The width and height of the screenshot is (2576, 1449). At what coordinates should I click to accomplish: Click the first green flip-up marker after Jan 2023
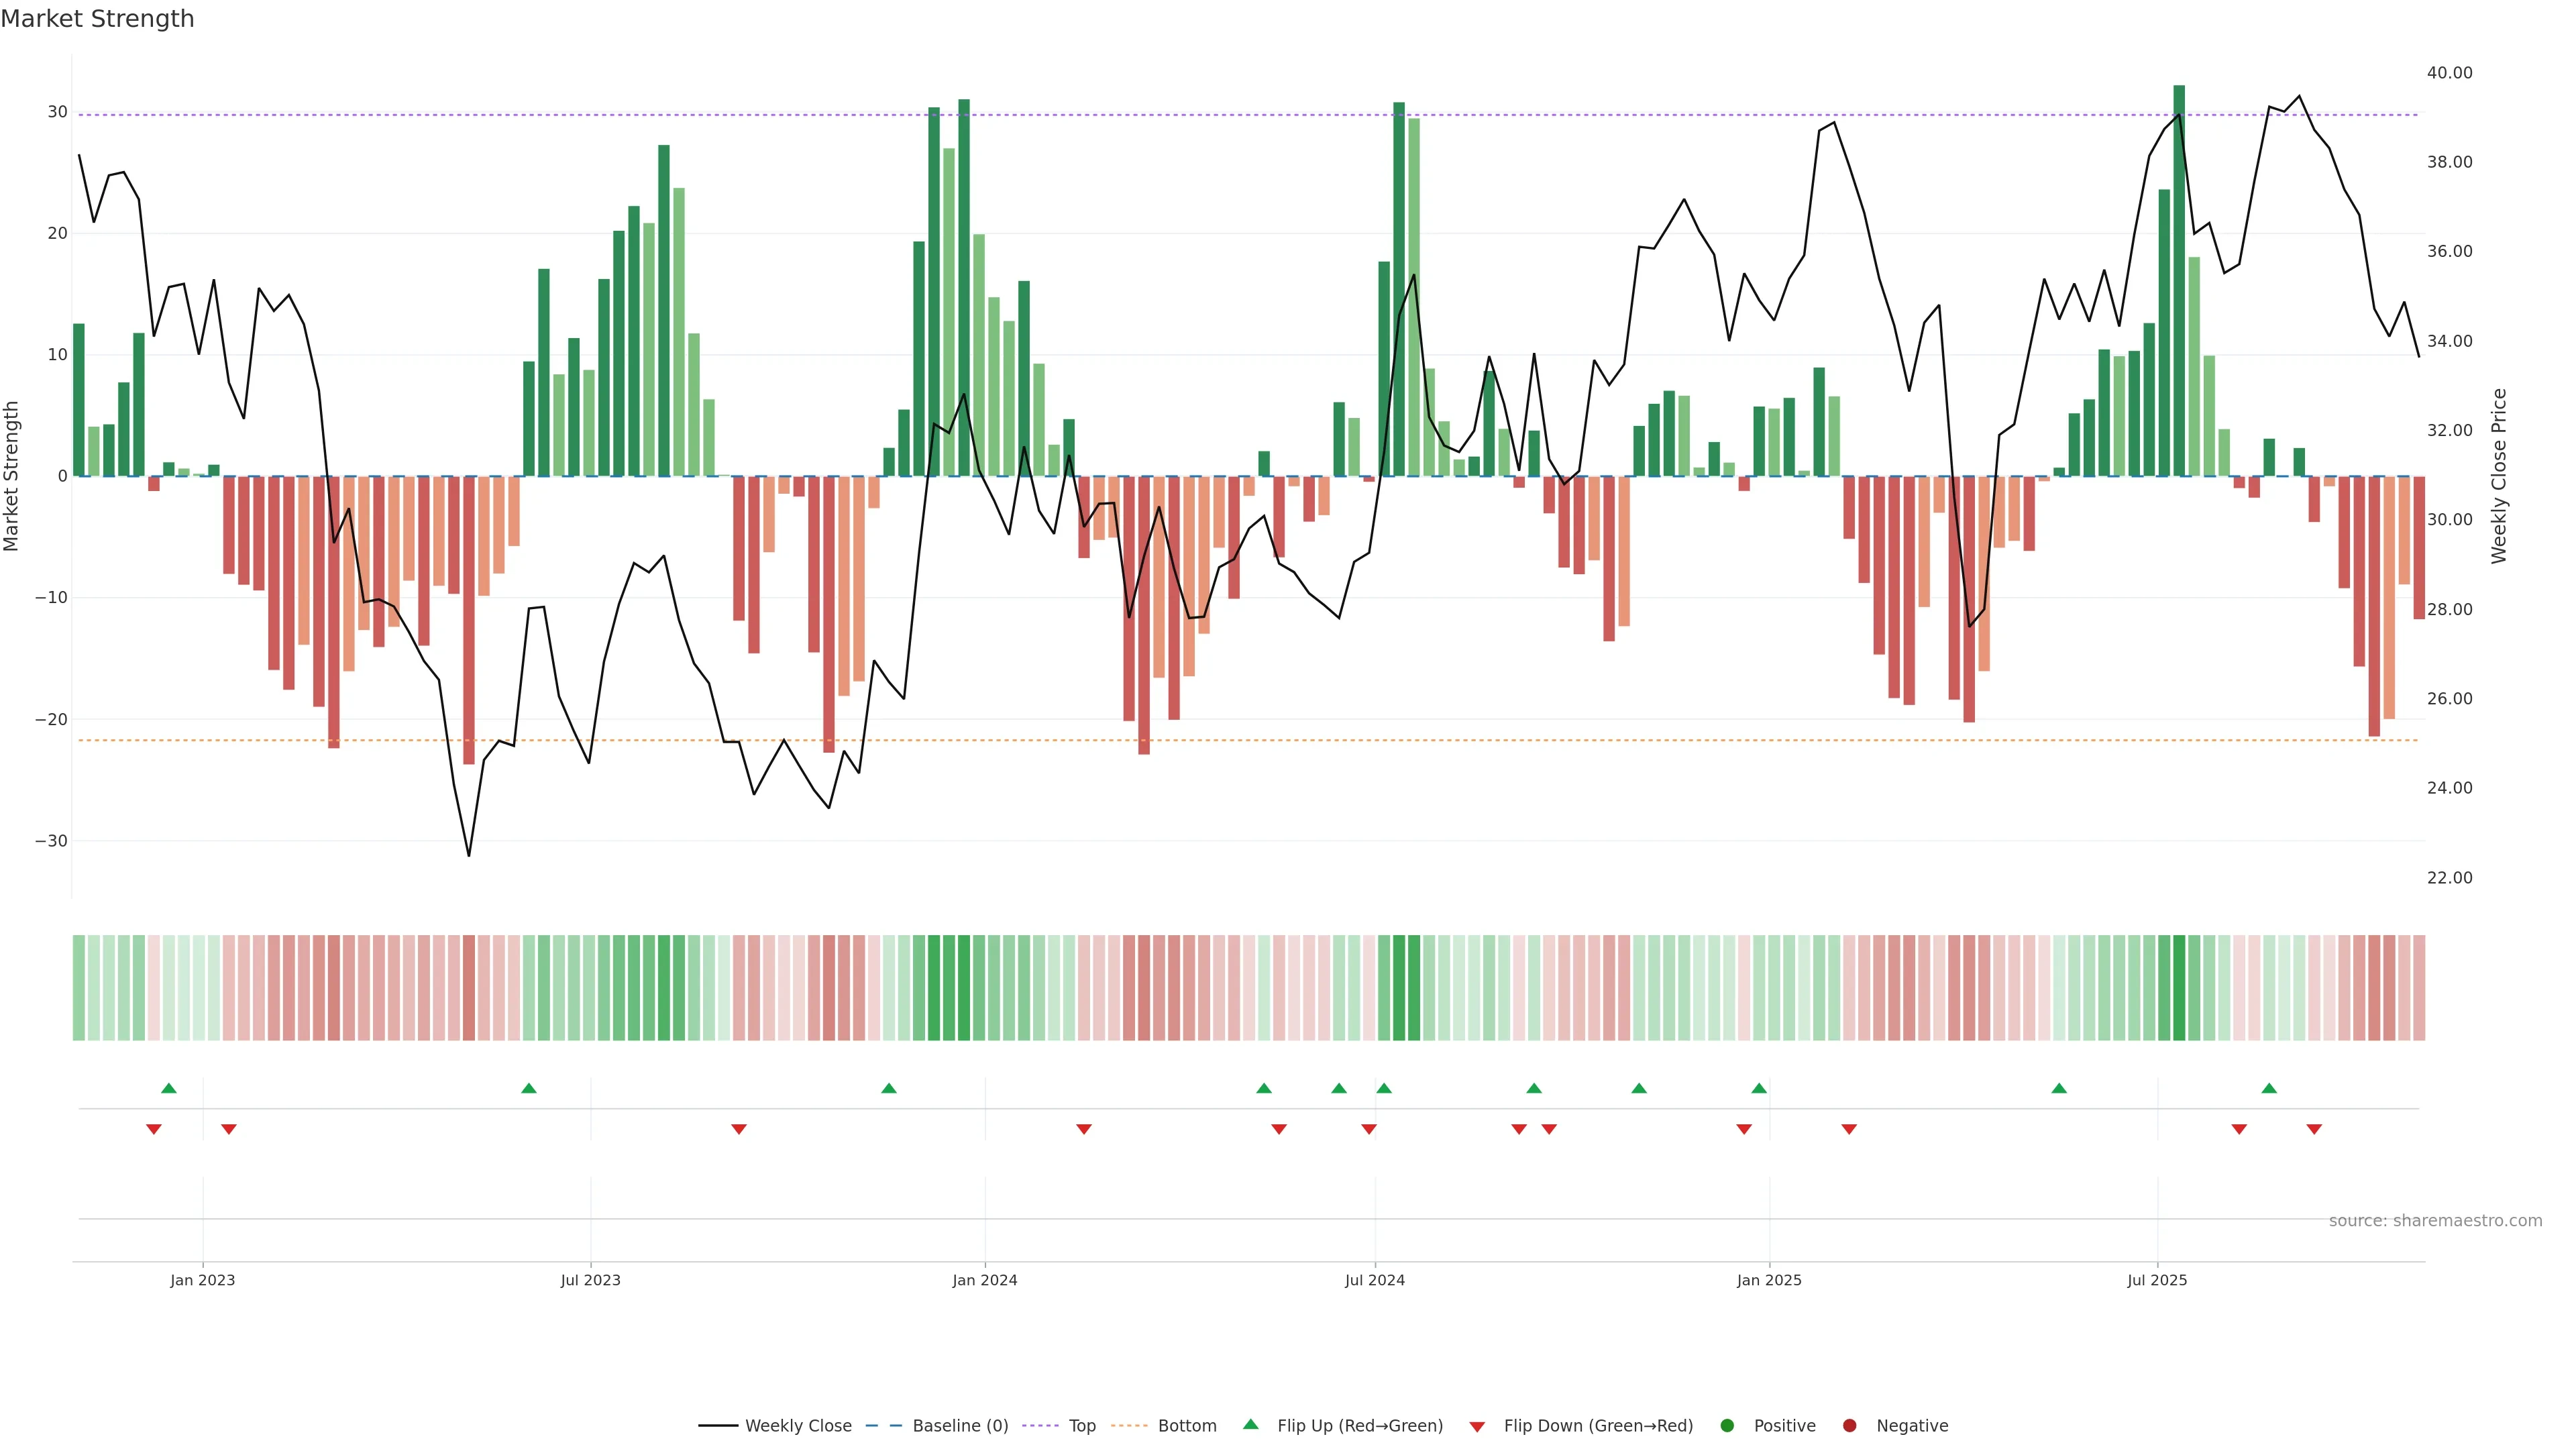529,1088
